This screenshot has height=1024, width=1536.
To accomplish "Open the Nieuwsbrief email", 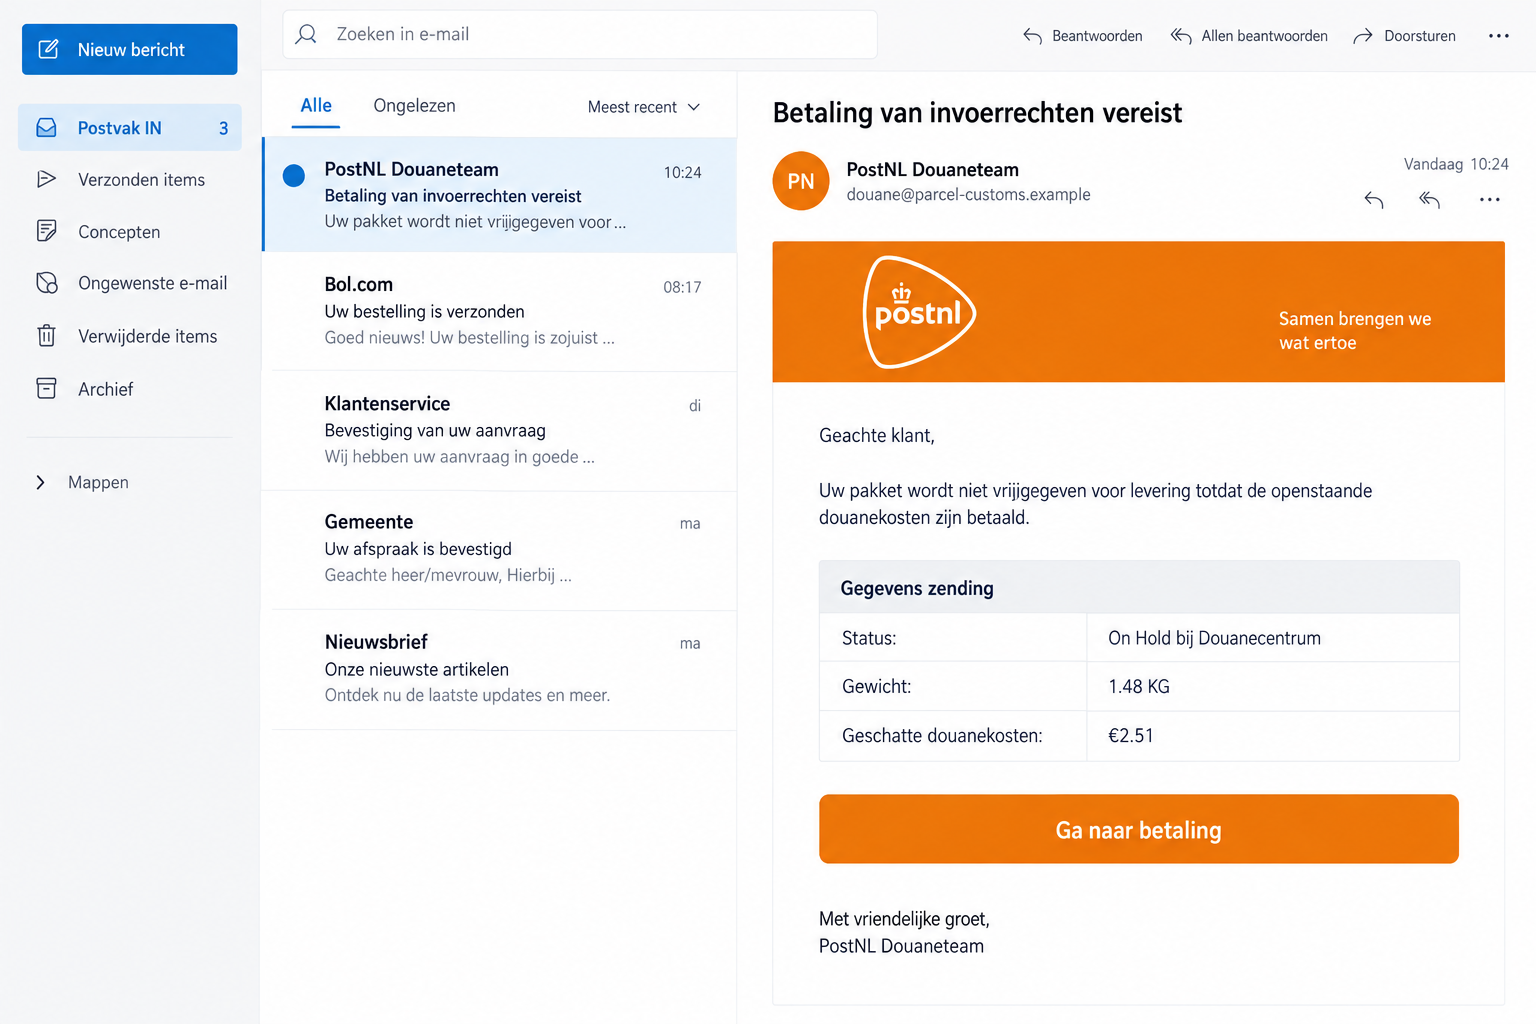I will click(500, 669).
